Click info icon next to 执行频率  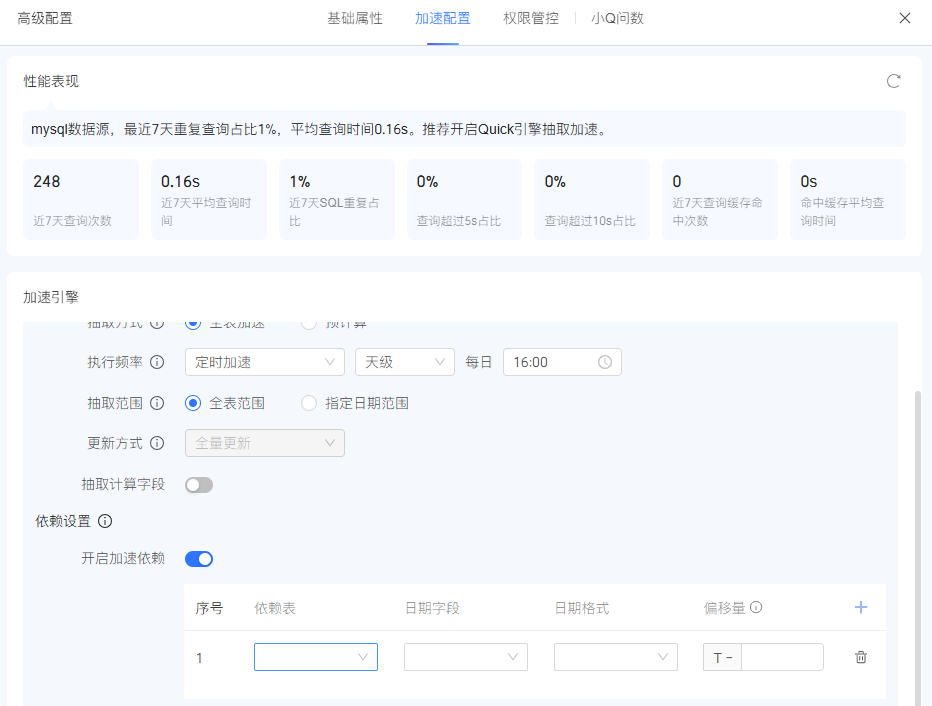point(157,362)
